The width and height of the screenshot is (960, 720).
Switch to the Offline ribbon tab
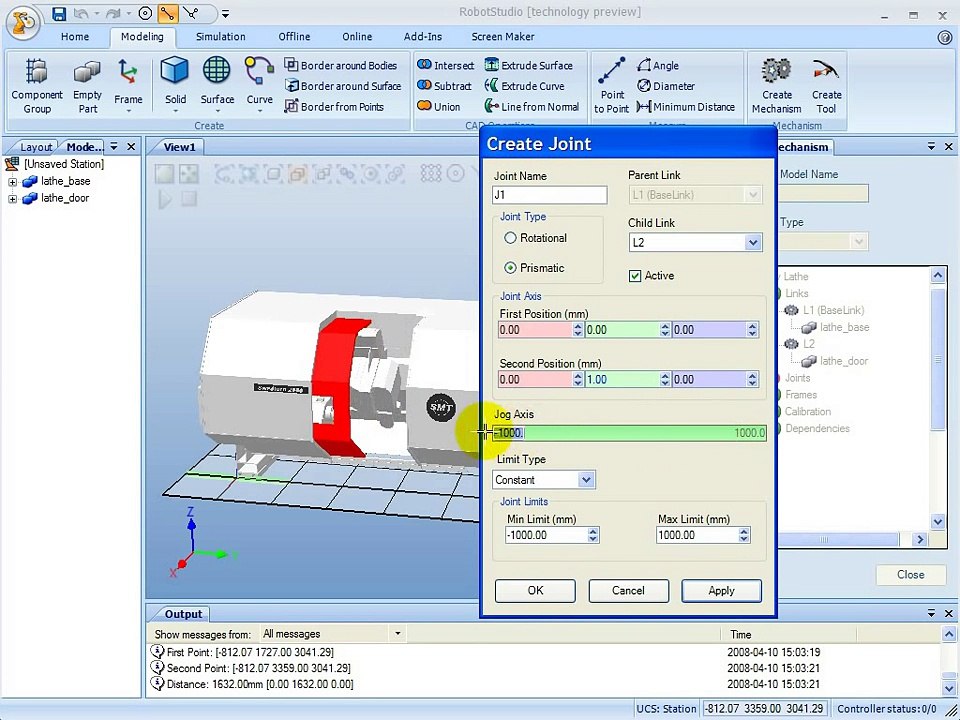coord(294,37)
